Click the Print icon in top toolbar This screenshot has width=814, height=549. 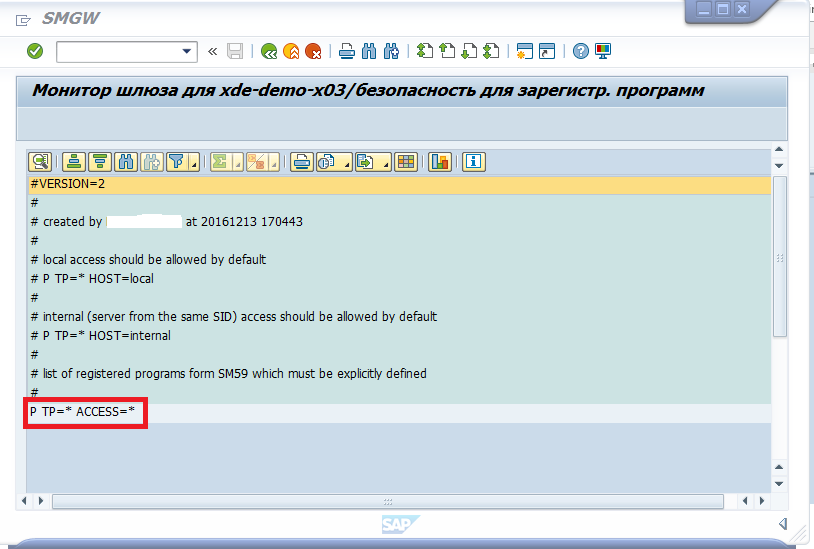(346, 51)
